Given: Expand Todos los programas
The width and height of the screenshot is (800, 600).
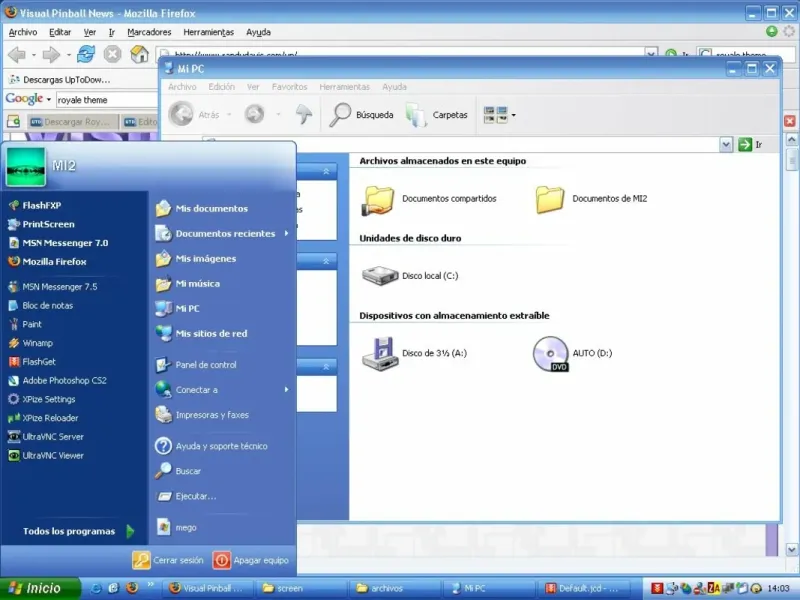Looking at the screenshot, I should [x=78, y=531].
